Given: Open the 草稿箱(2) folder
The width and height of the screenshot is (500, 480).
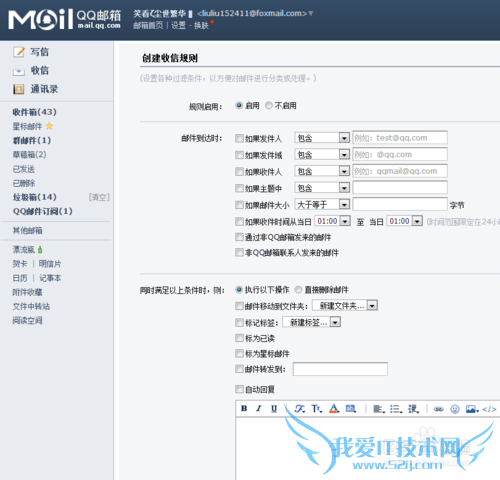Looking at the screenshot, I should tap(30, 155).
